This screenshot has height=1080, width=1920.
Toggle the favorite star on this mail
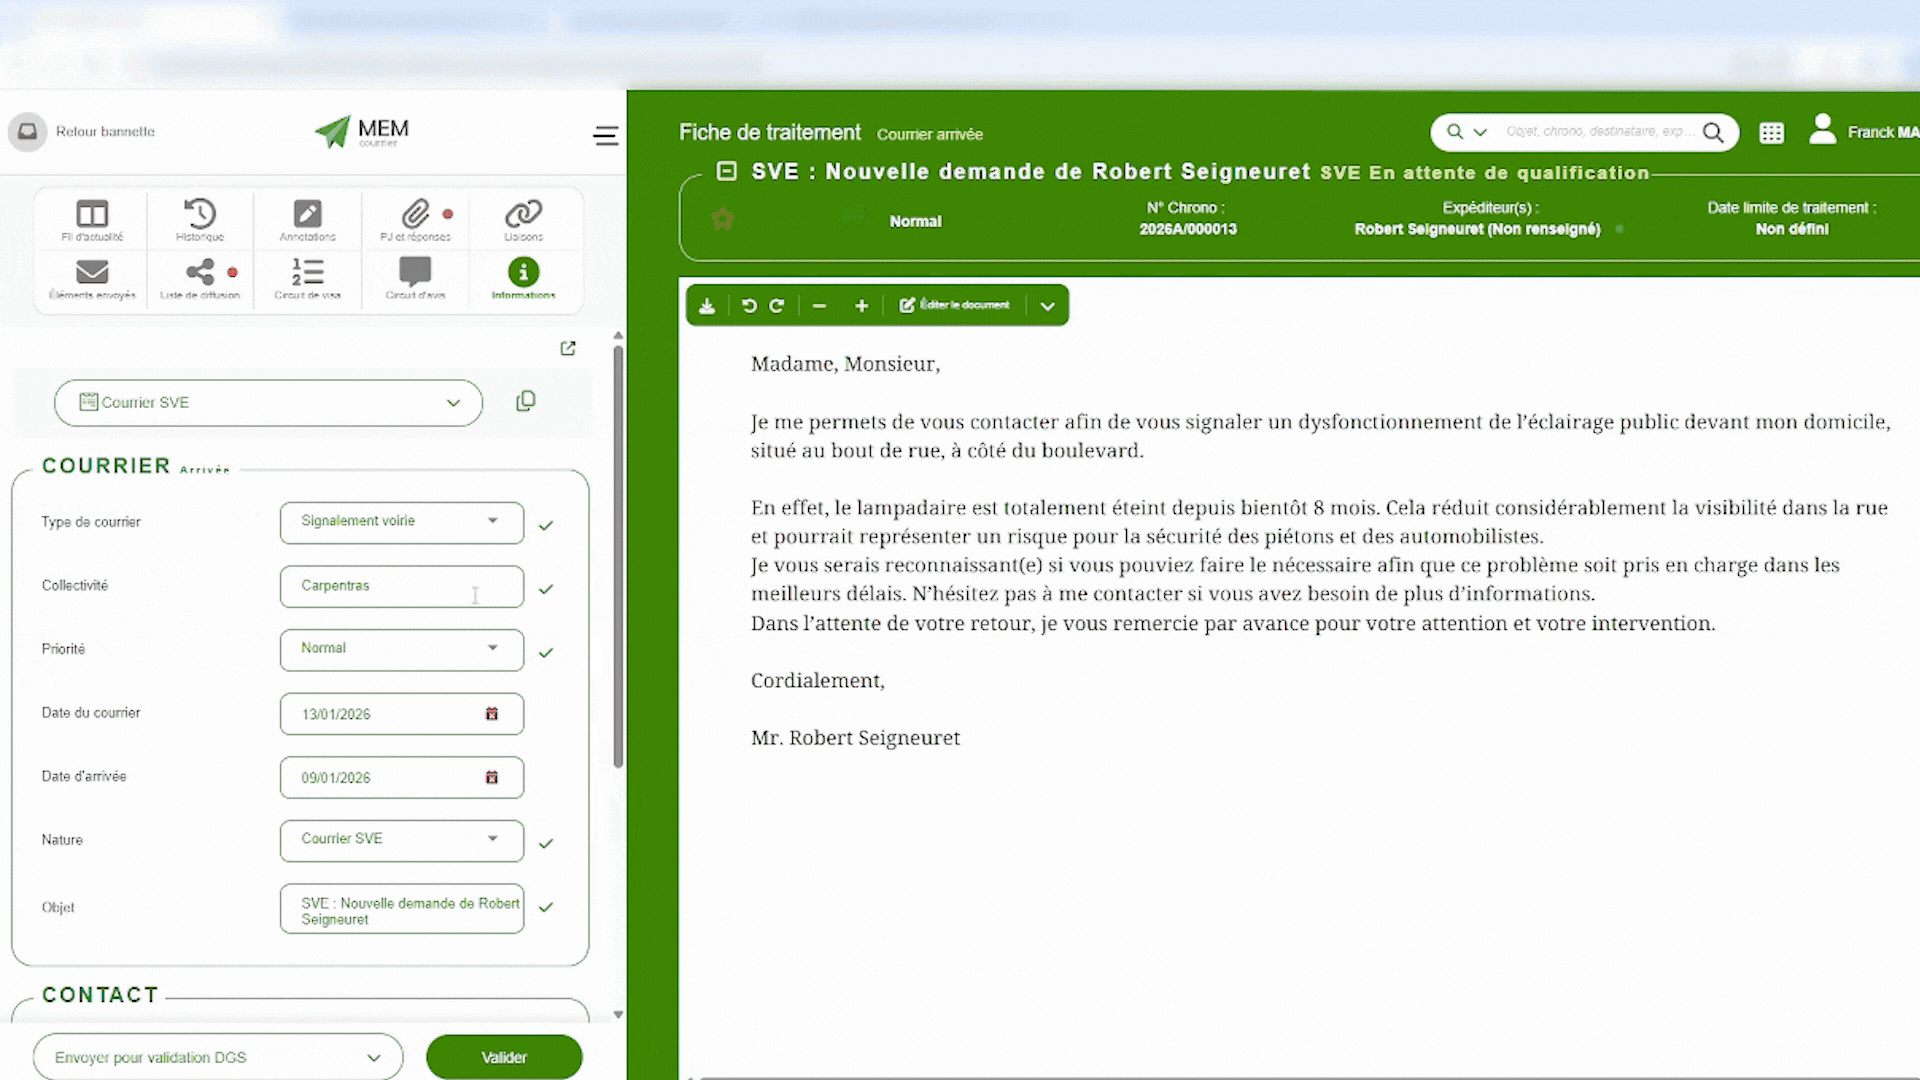click(722, 219)
